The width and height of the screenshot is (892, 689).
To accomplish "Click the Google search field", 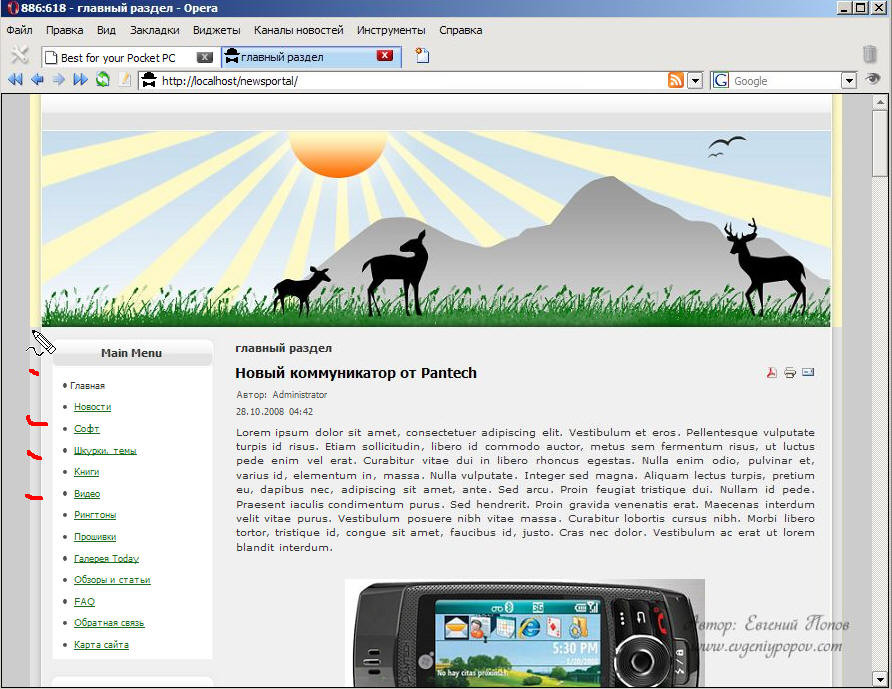I will (785, 81).
